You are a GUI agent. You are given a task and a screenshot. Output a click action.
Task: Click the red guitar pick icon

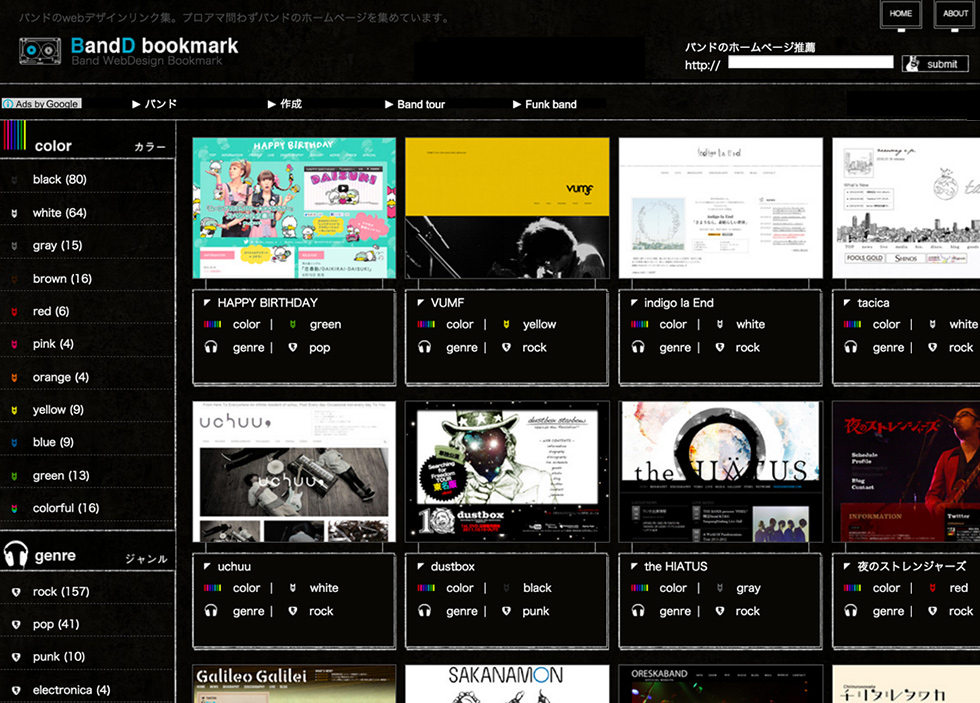click(15, 312)
